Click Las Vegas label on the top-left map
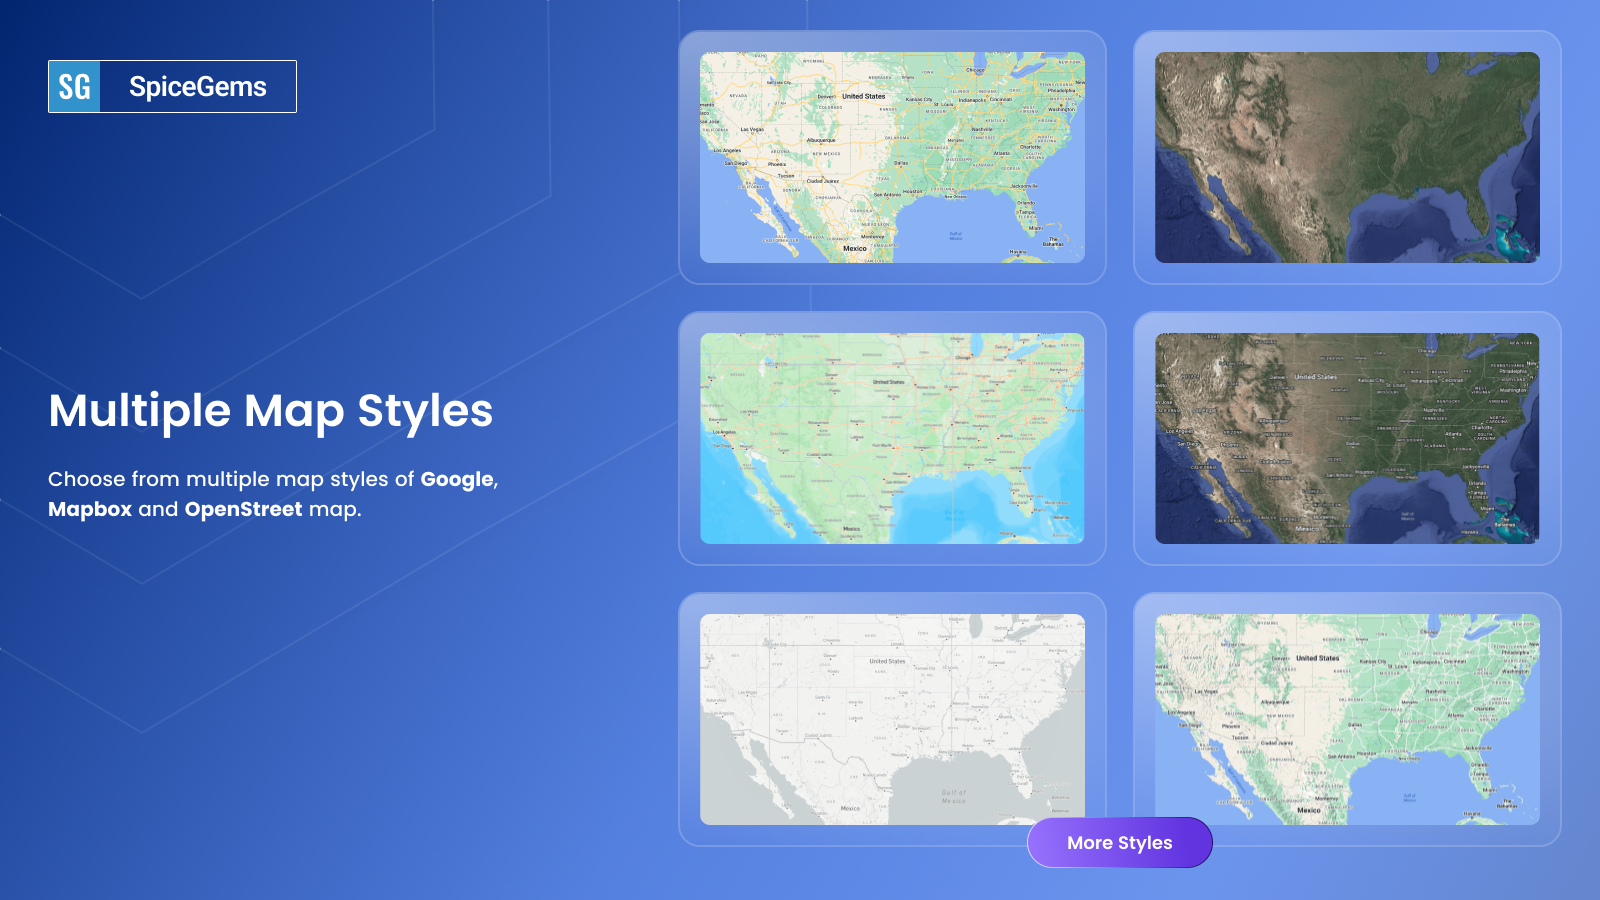Image resolution: width=1600 pixels, height=900 pixels. click(750, 131)
